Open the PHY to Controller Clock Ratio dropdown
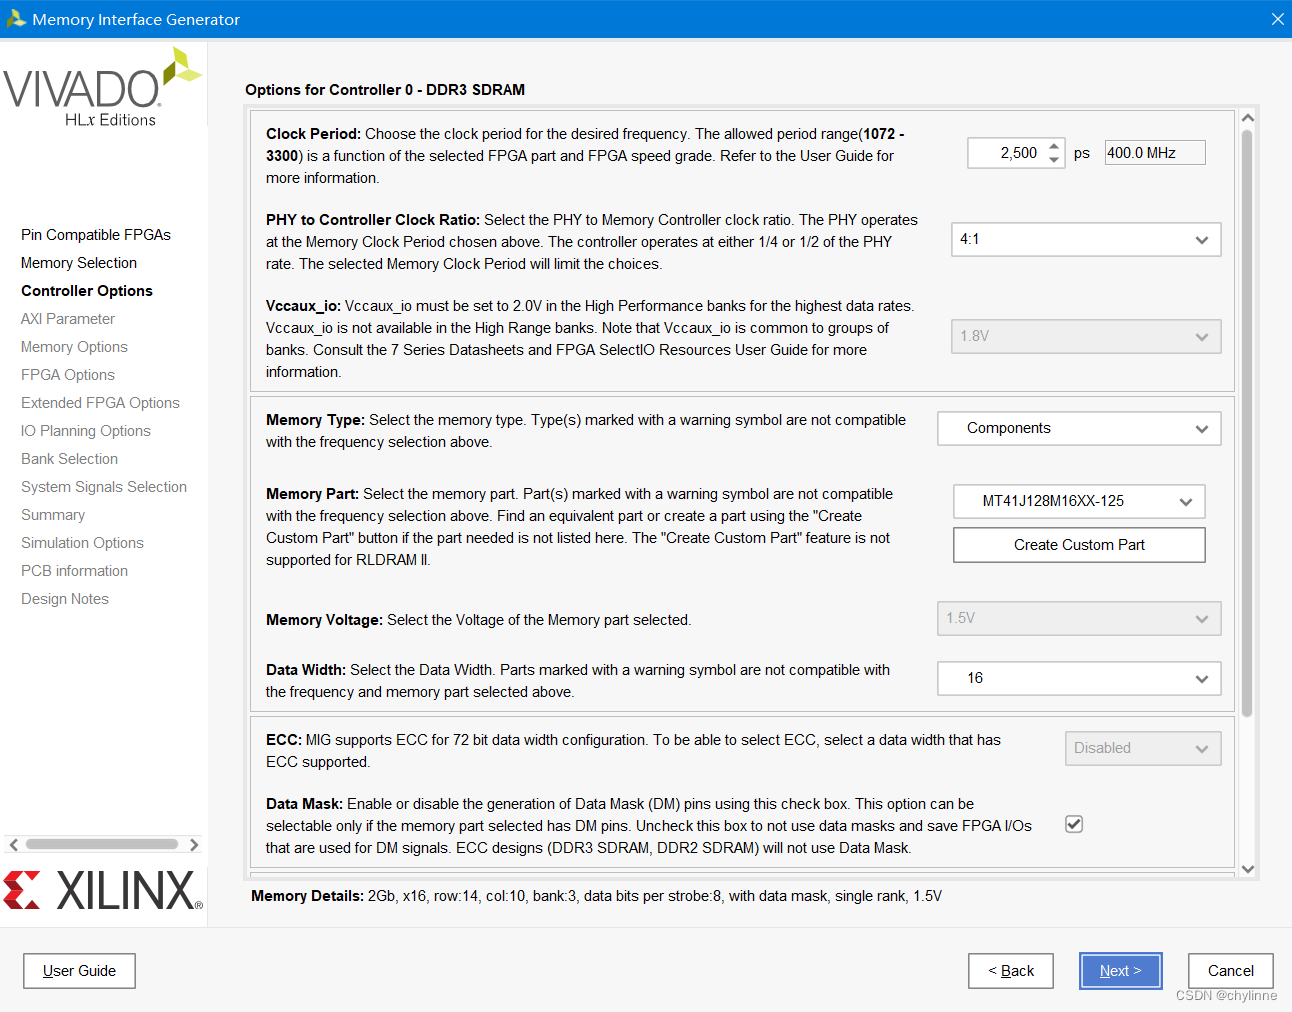The width and height of the screenshot is (1292, 1012). [1086, 240]
